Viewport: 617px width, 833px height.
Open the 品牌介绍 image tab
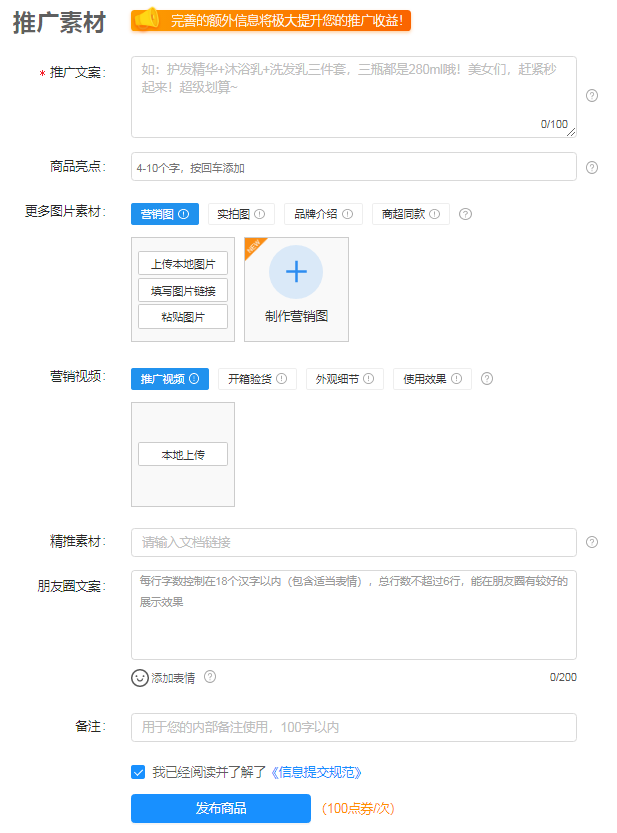point(323,214)
